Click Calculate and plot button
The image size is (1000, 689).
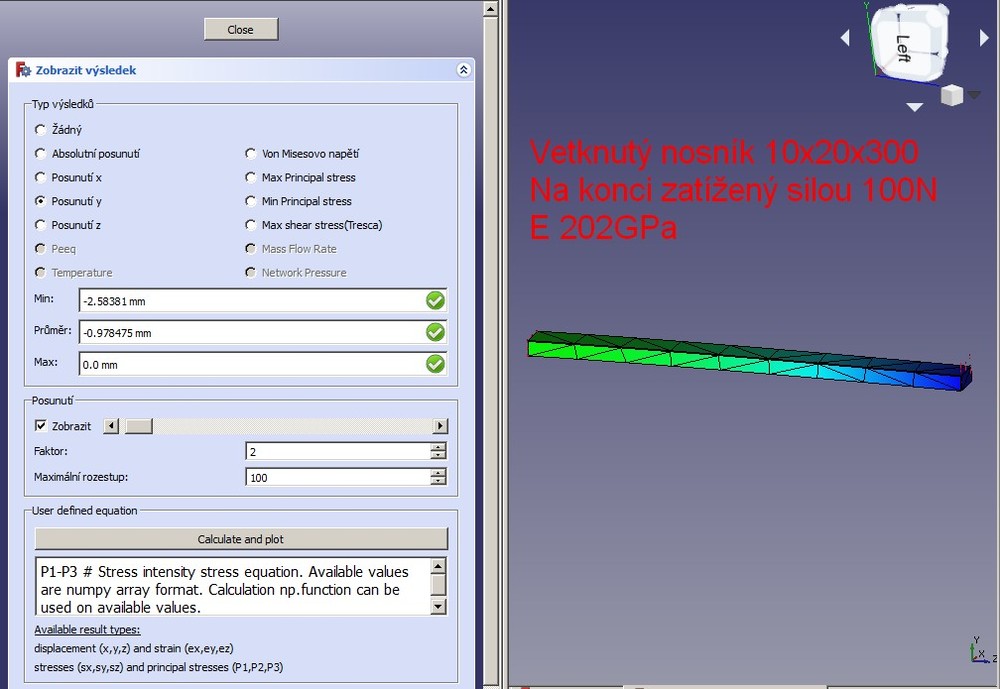(241, 539)
